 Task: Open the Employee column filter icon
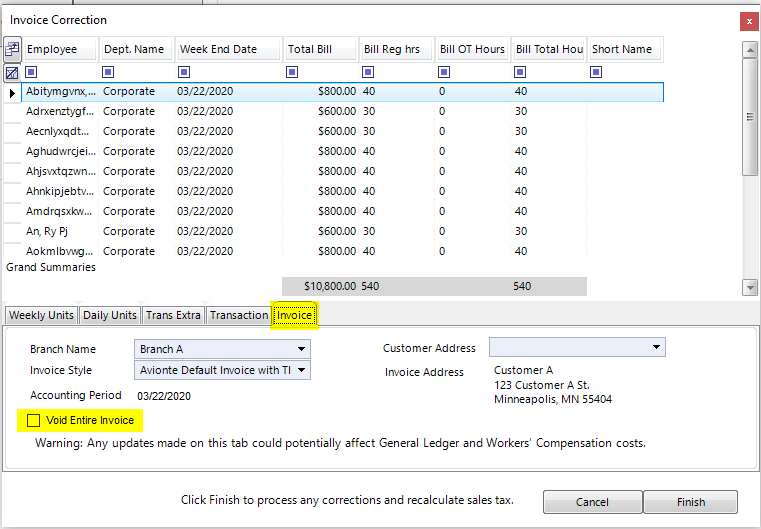(31, 72)
